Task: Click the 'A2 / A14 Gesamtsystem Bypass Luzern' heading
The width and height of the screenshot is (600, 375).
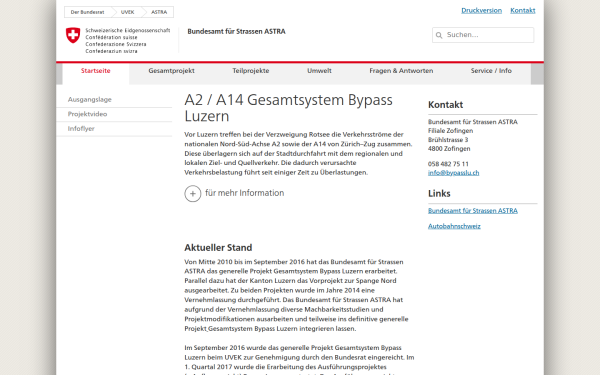Action: coord(289,108)
